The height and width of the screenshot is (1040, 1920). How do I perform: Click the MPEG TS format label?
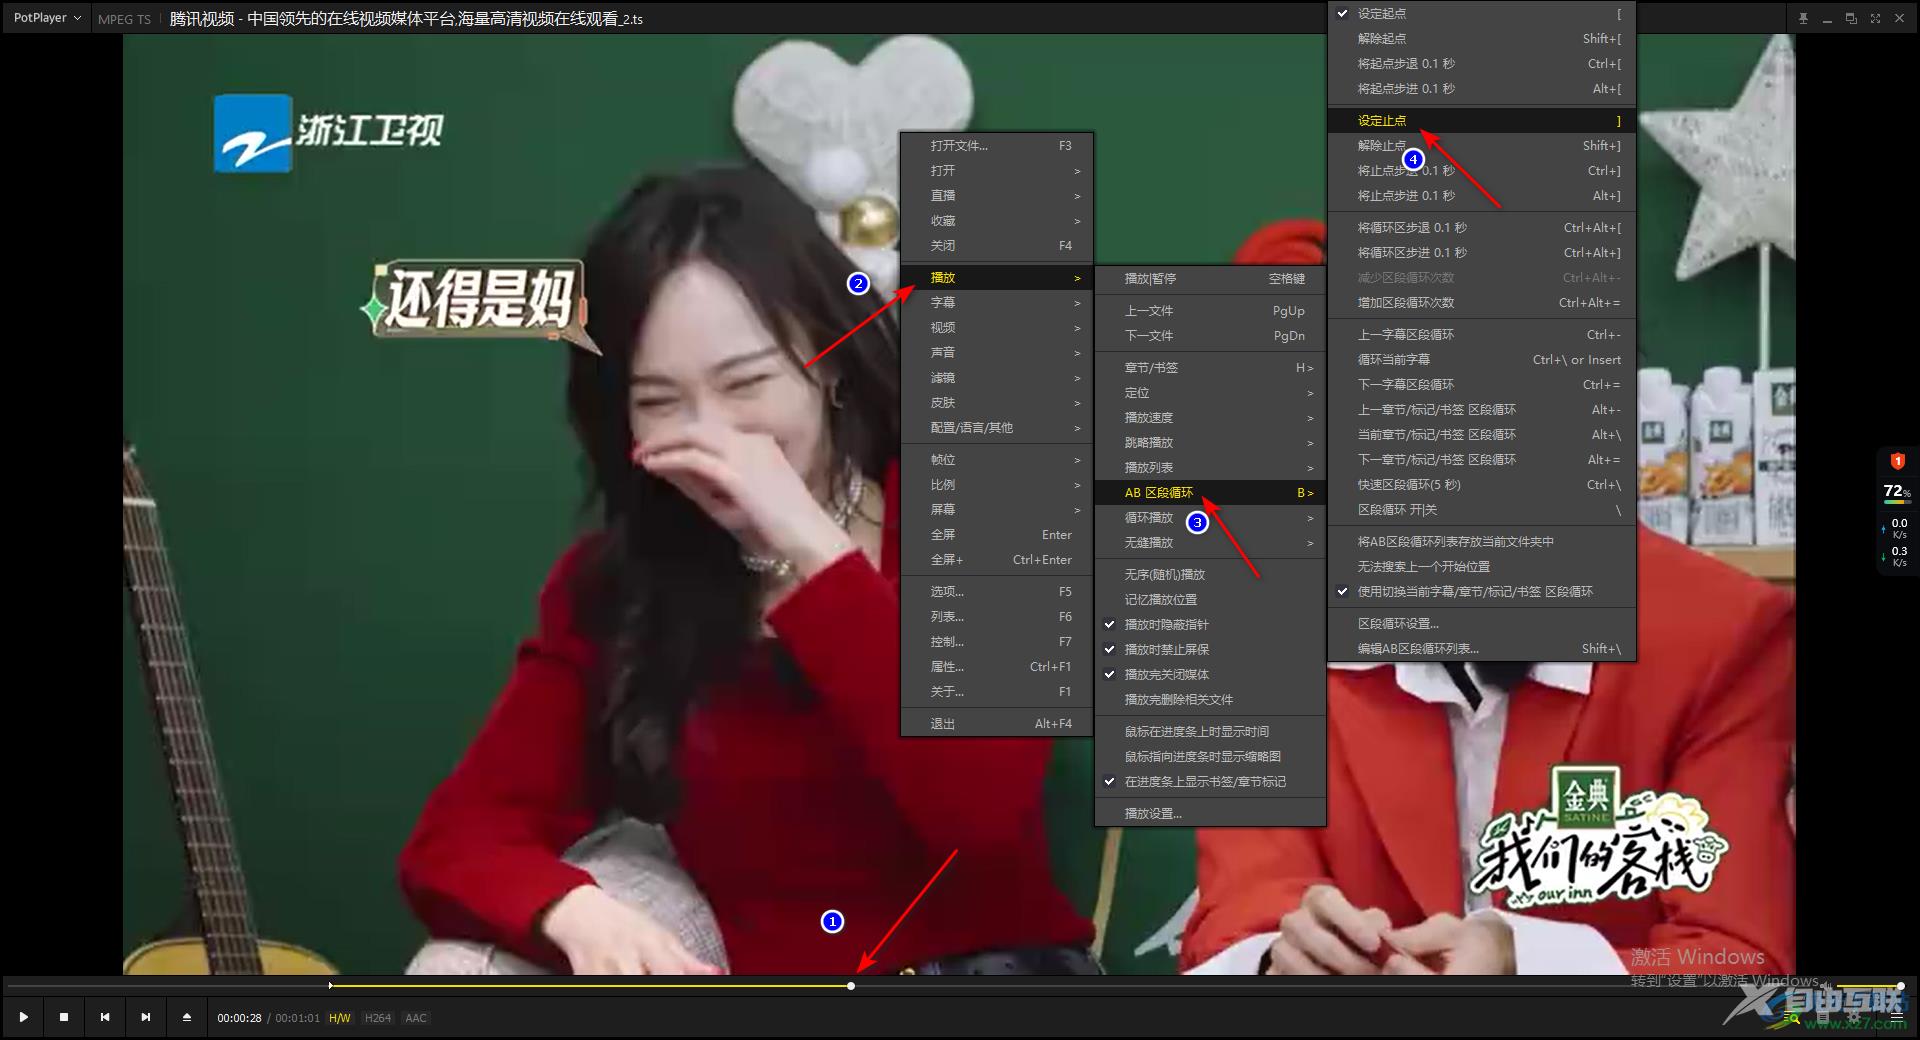pos(124,19)
